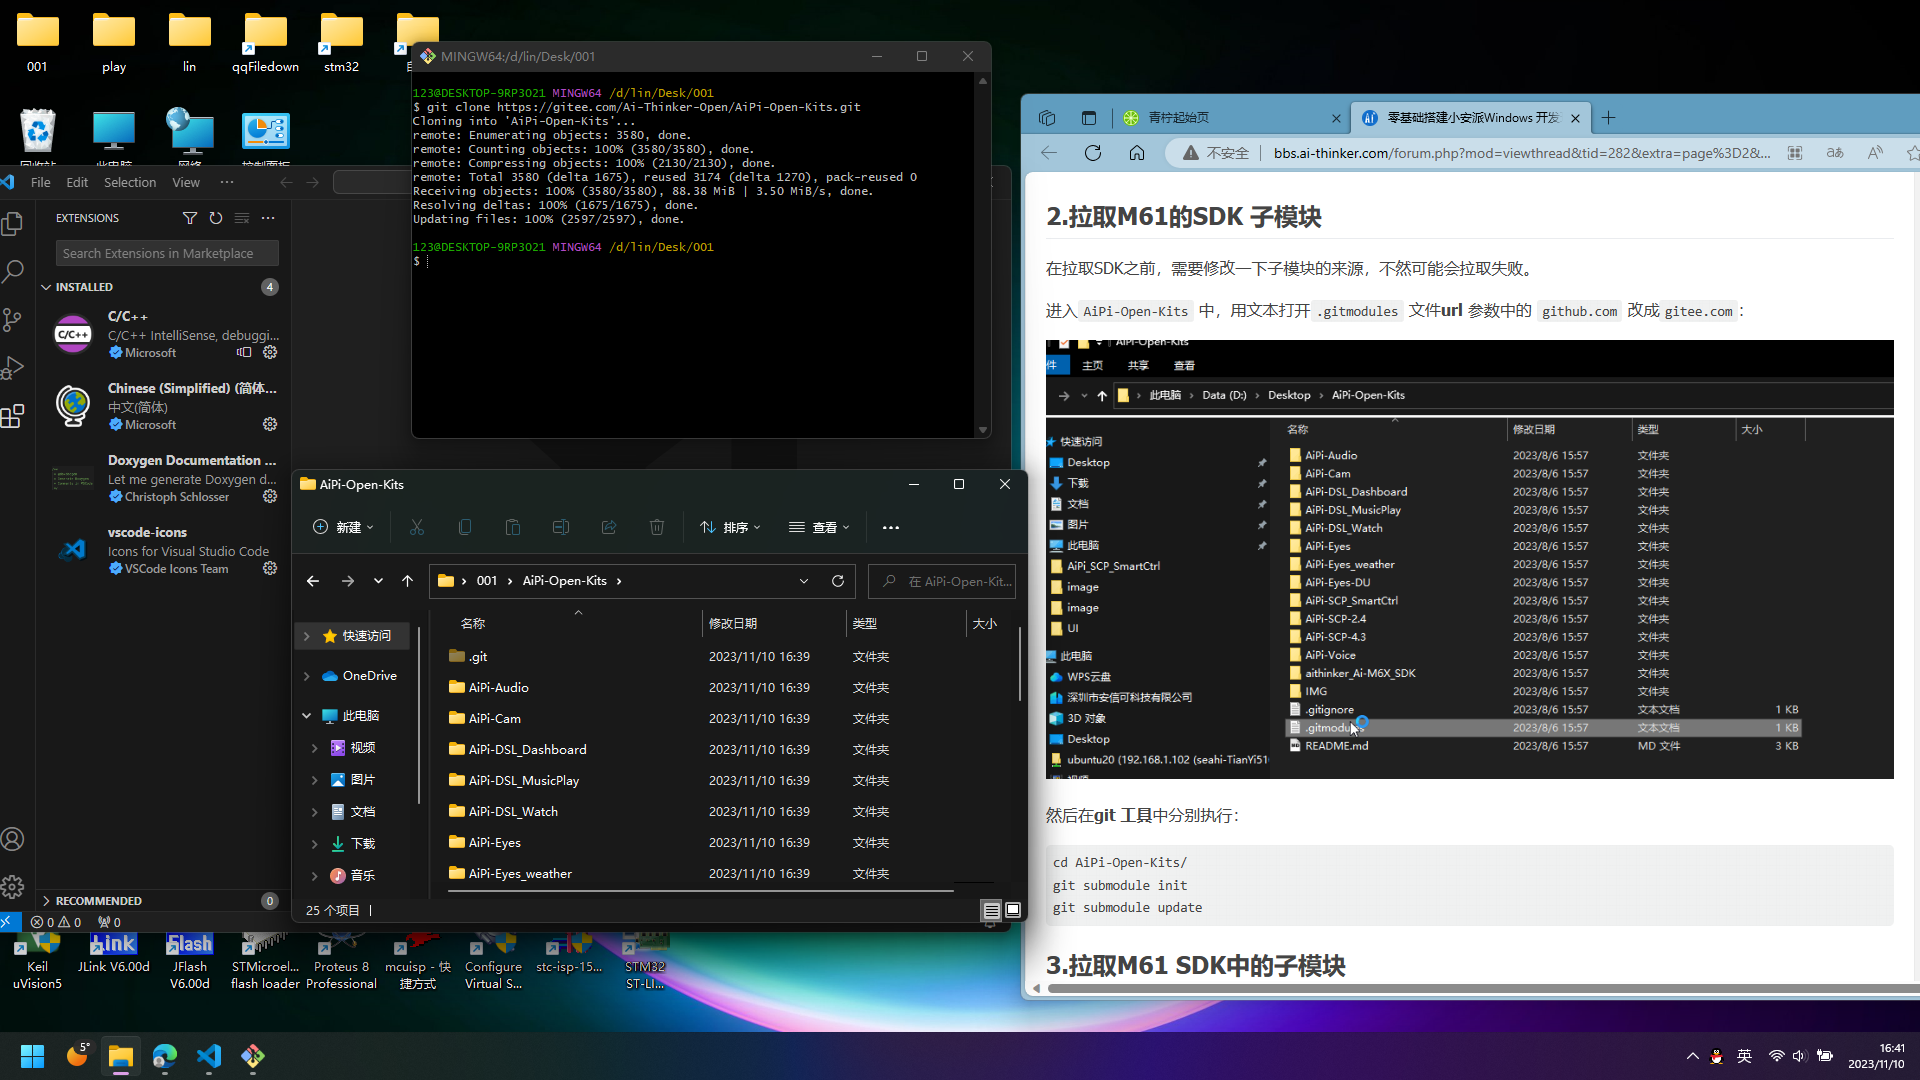The image size is (1920, 1080).
Task: Open VS Code View menu
Action: click(x=186, y=182)
